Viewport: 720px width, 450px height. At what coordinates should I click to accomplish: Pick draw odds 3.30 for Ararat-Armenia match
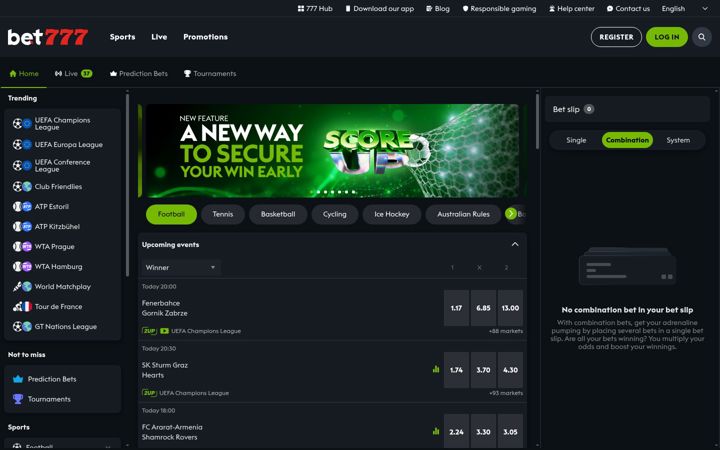tap(484, 432)
